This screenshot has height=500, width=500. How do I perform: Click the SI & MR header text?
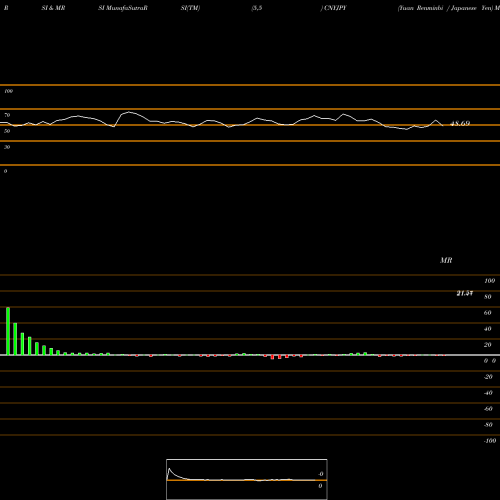click(53, 8)
